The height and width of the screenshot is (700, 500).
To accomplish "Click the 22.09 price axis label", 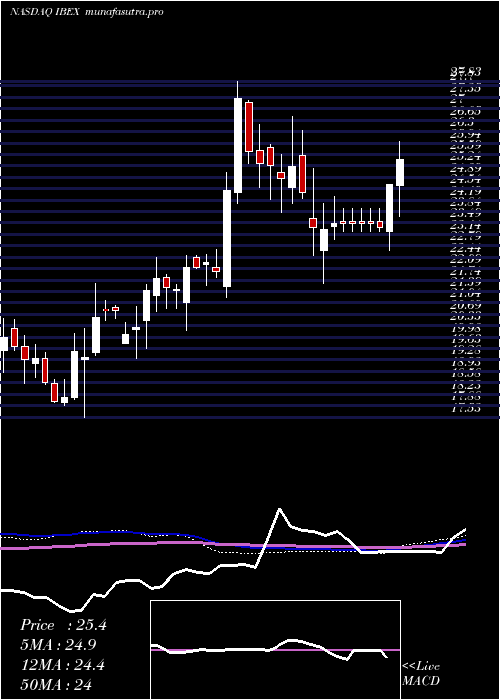I will point(466,261).
